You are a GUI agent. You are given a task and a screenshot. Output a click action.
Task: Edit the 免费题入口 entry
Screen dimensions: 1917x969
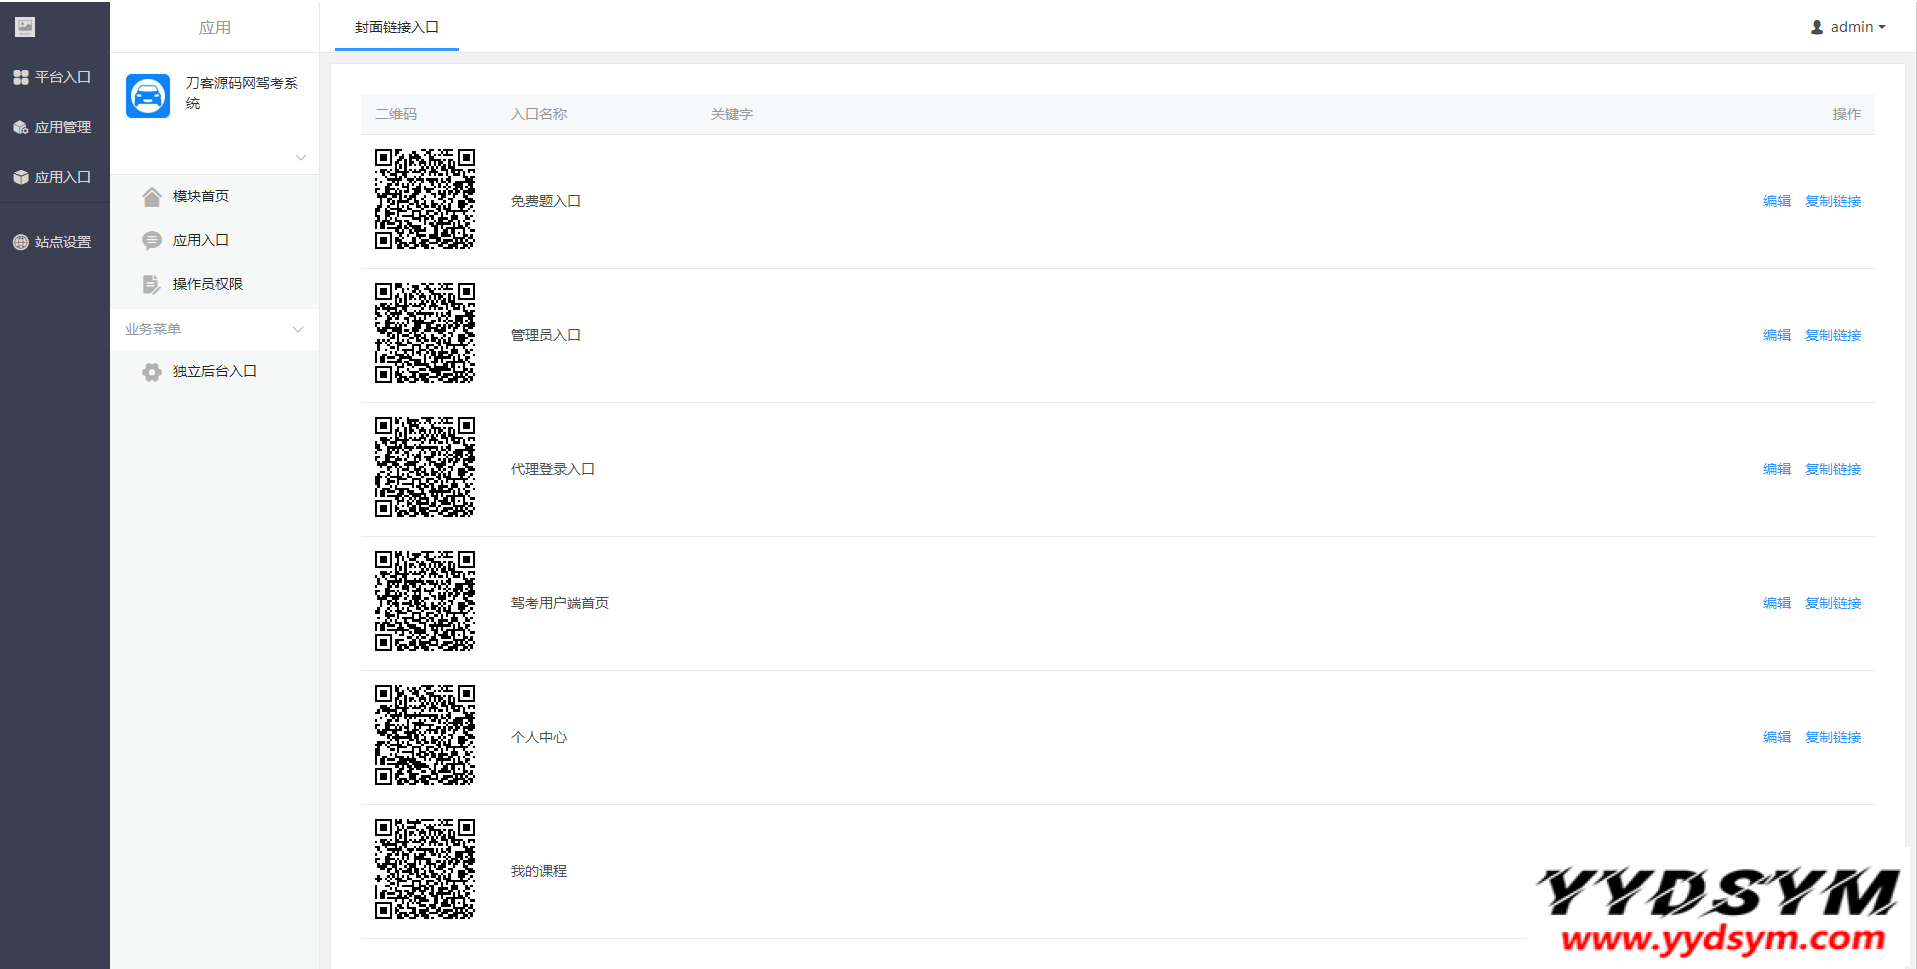click(1777, 201)
